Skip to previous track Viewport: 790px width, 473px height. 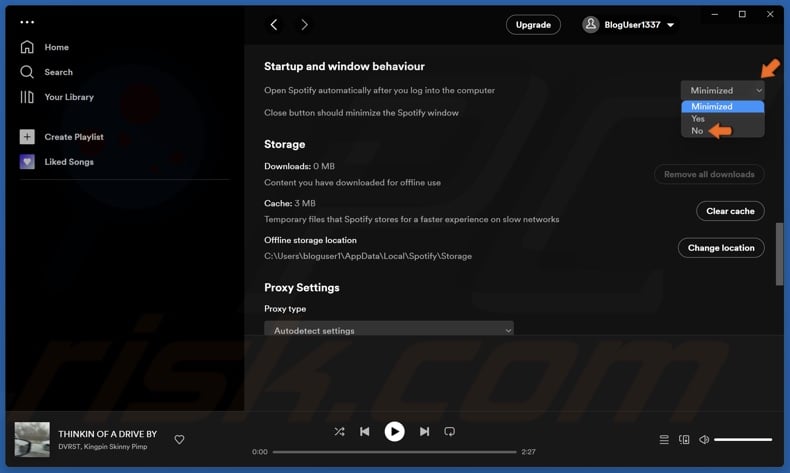coord(365,432)
